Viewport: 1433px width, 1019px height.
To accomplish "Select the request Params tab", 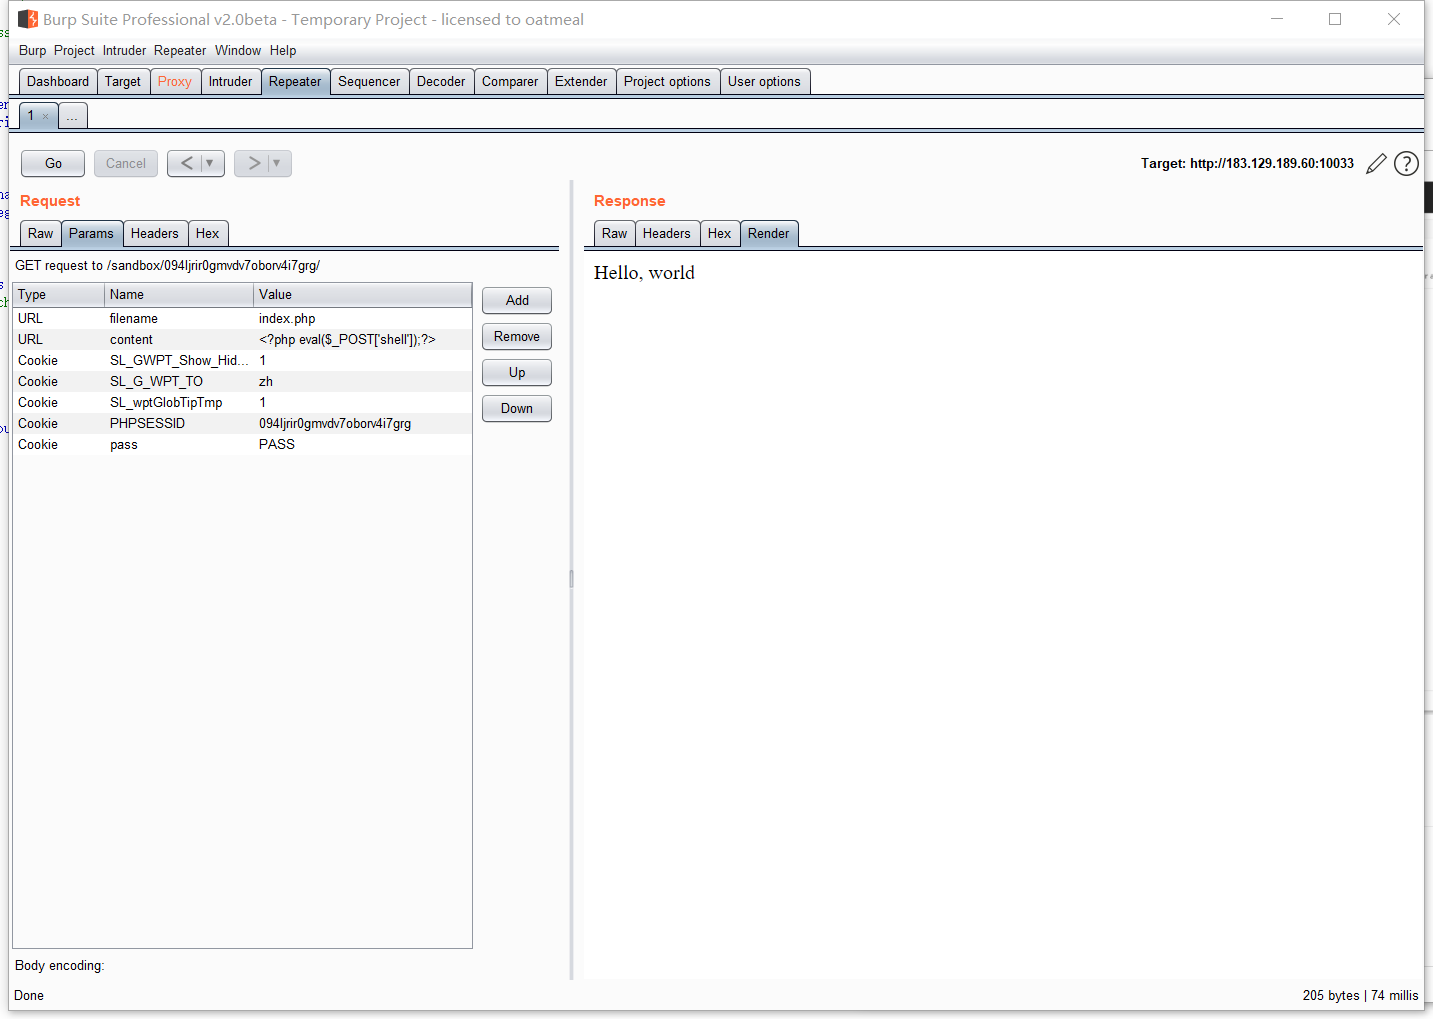I will (92, 234).
